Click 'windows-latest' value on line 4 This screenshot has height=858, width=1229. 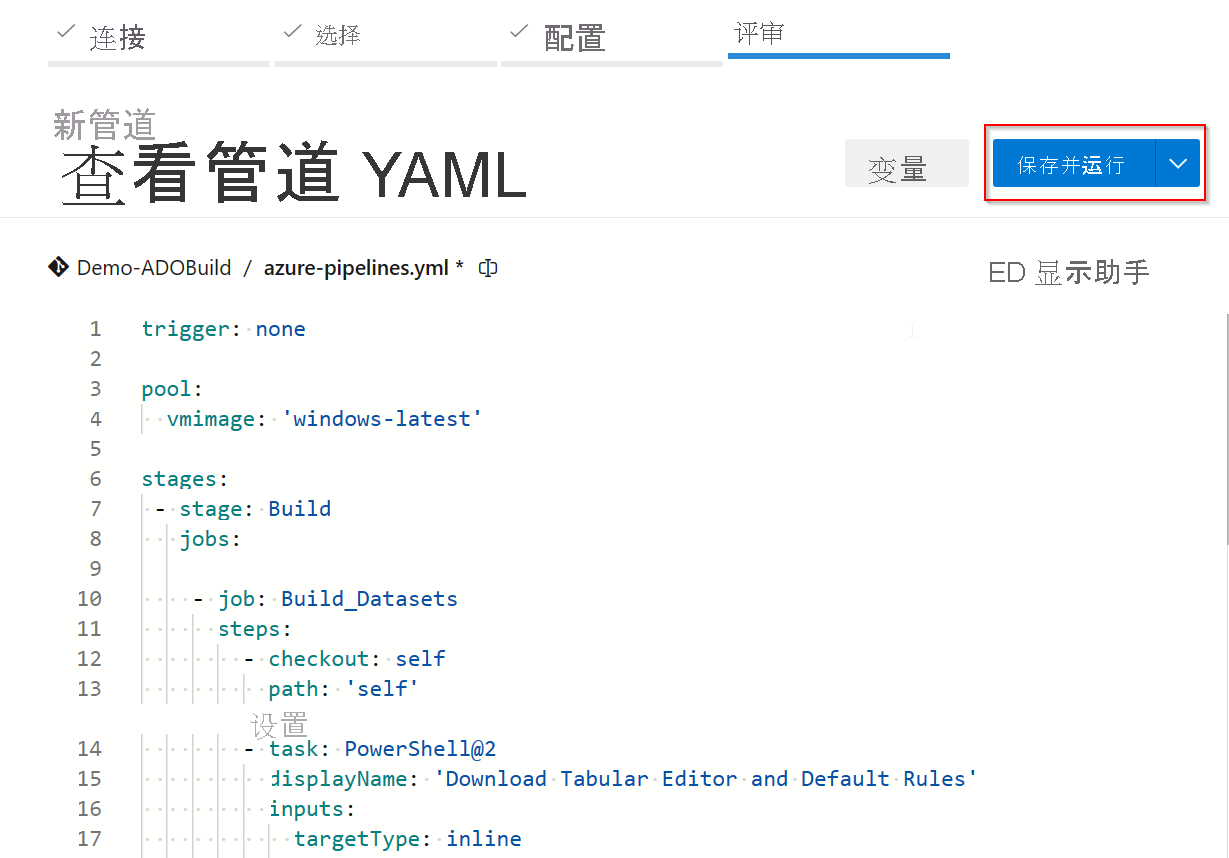coord(382,419)
